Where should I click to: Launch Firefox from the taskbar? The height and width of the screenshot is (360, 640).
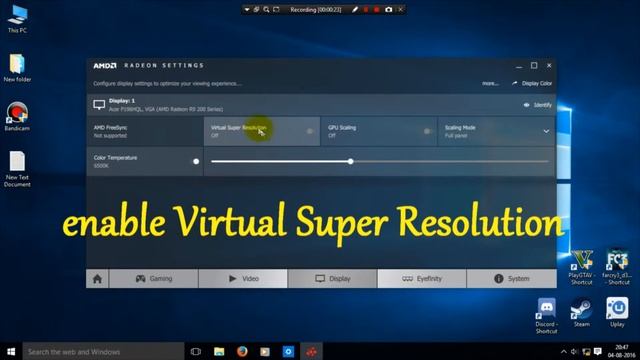tap(242, 351)
